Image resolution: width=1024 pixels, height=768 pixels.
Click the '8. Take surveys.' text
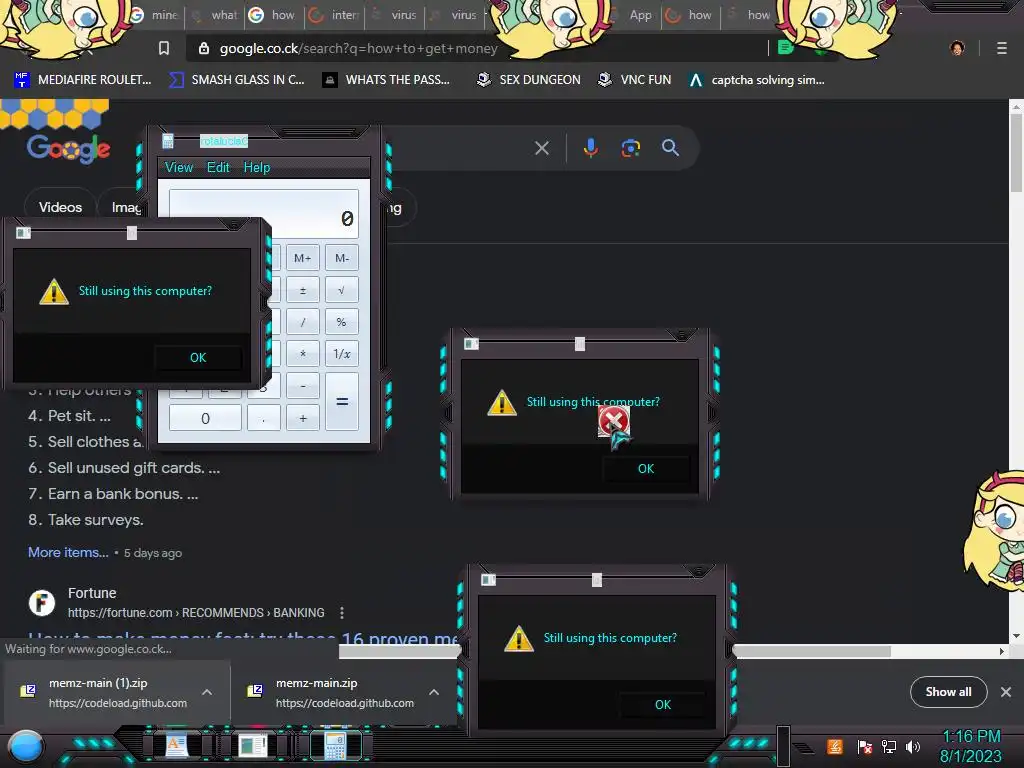(86, 520)
